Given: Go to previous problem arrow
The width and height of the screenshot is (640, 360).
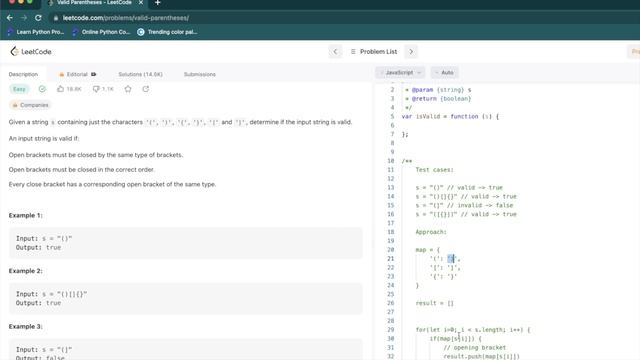Looking at the screenshot, I should point(335,51).
